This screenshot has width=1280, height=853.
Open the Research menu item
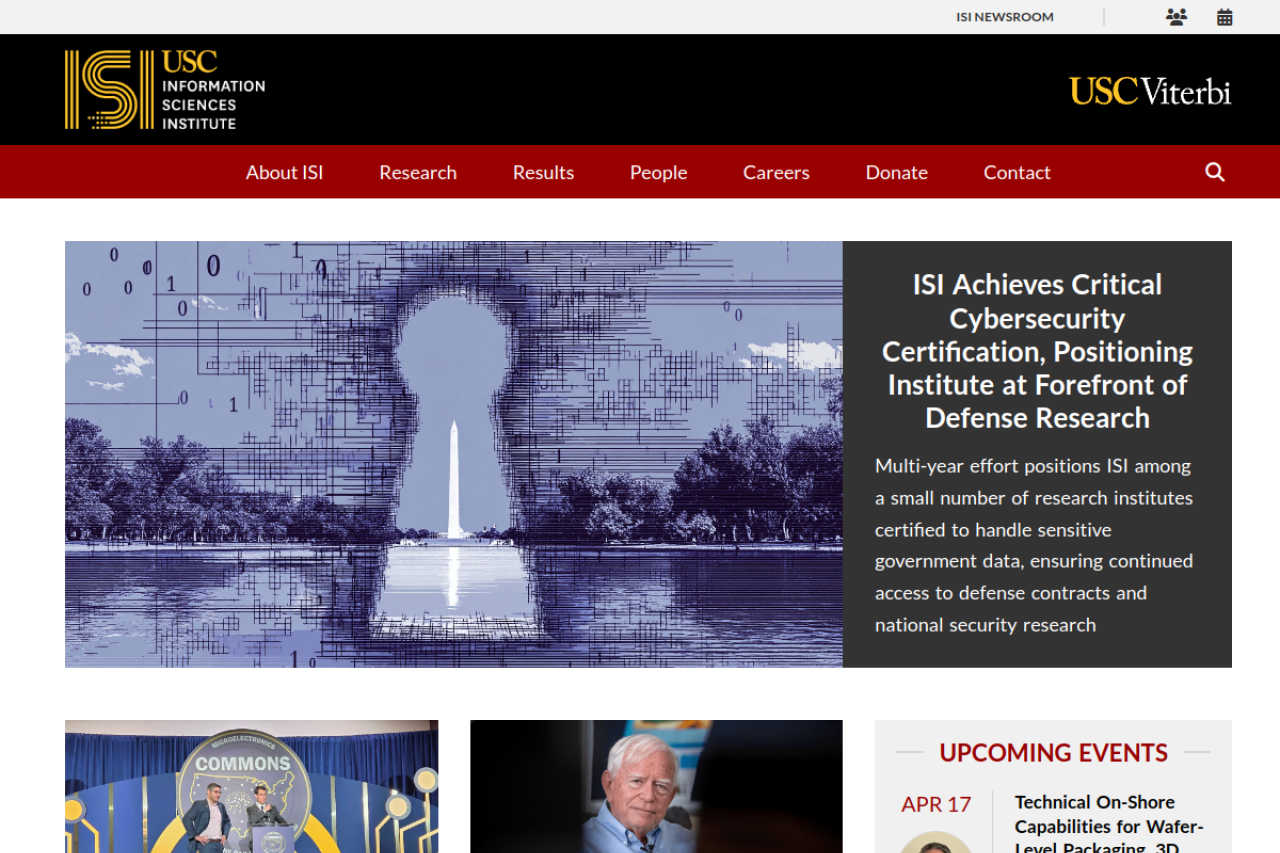click(417, 172)
